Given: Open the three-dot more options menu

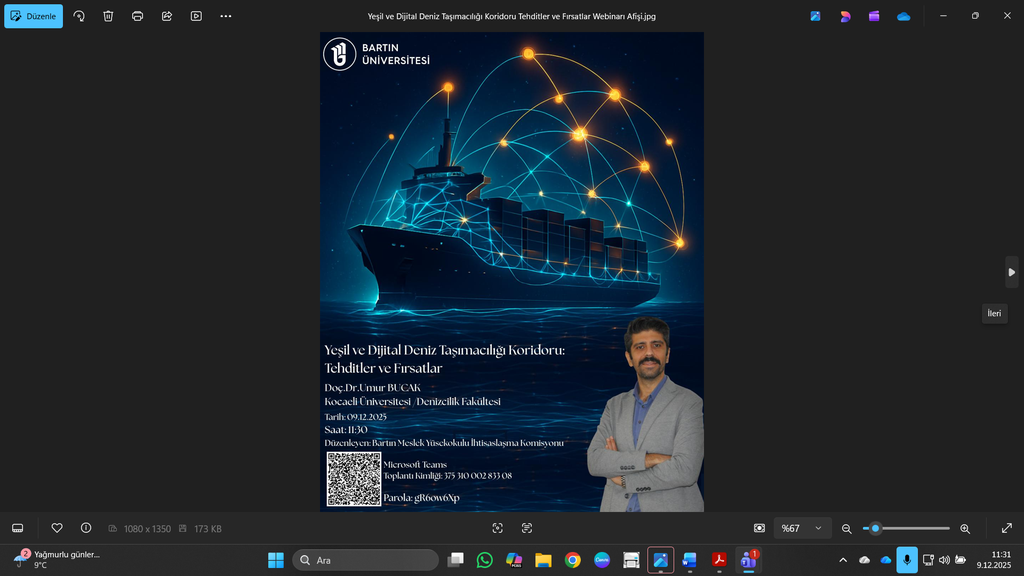Looking at the screenshot, I should 225,16.
